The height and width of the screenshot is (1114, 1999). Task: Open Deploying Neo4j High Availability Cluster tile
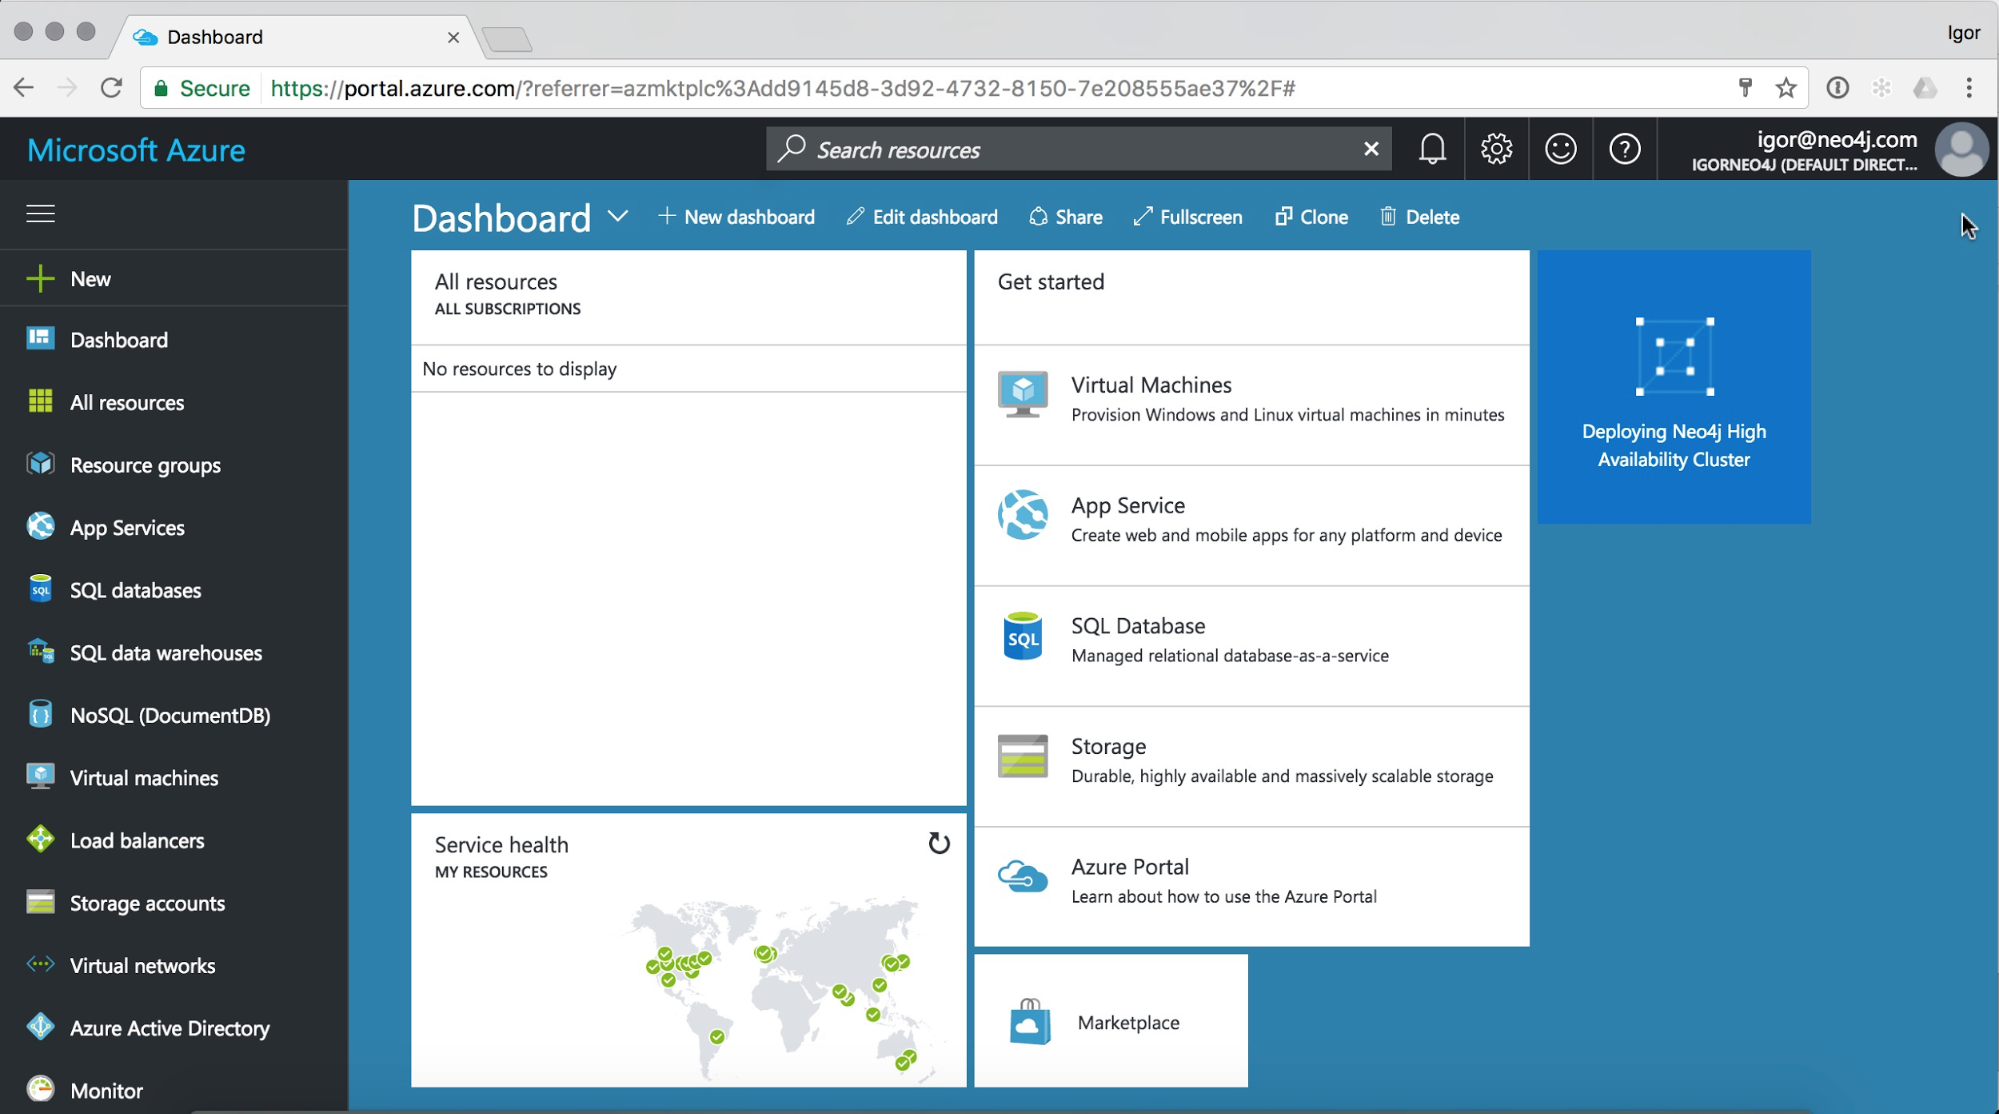click(1673, 387)
